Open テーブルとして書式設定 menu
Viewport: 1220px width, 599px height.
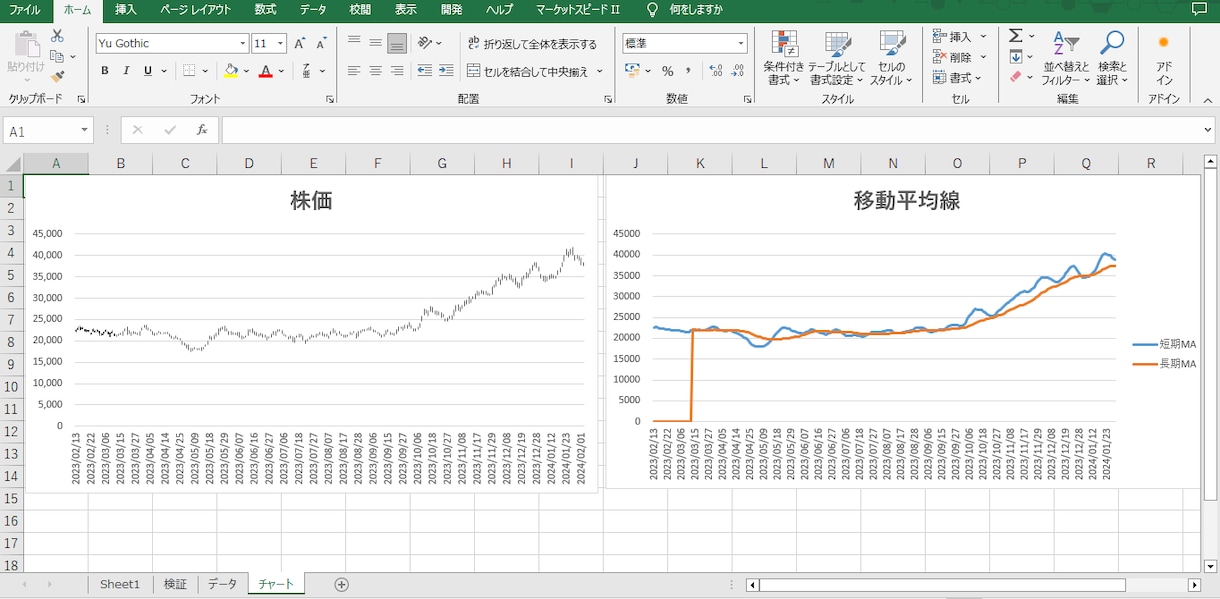837,58
